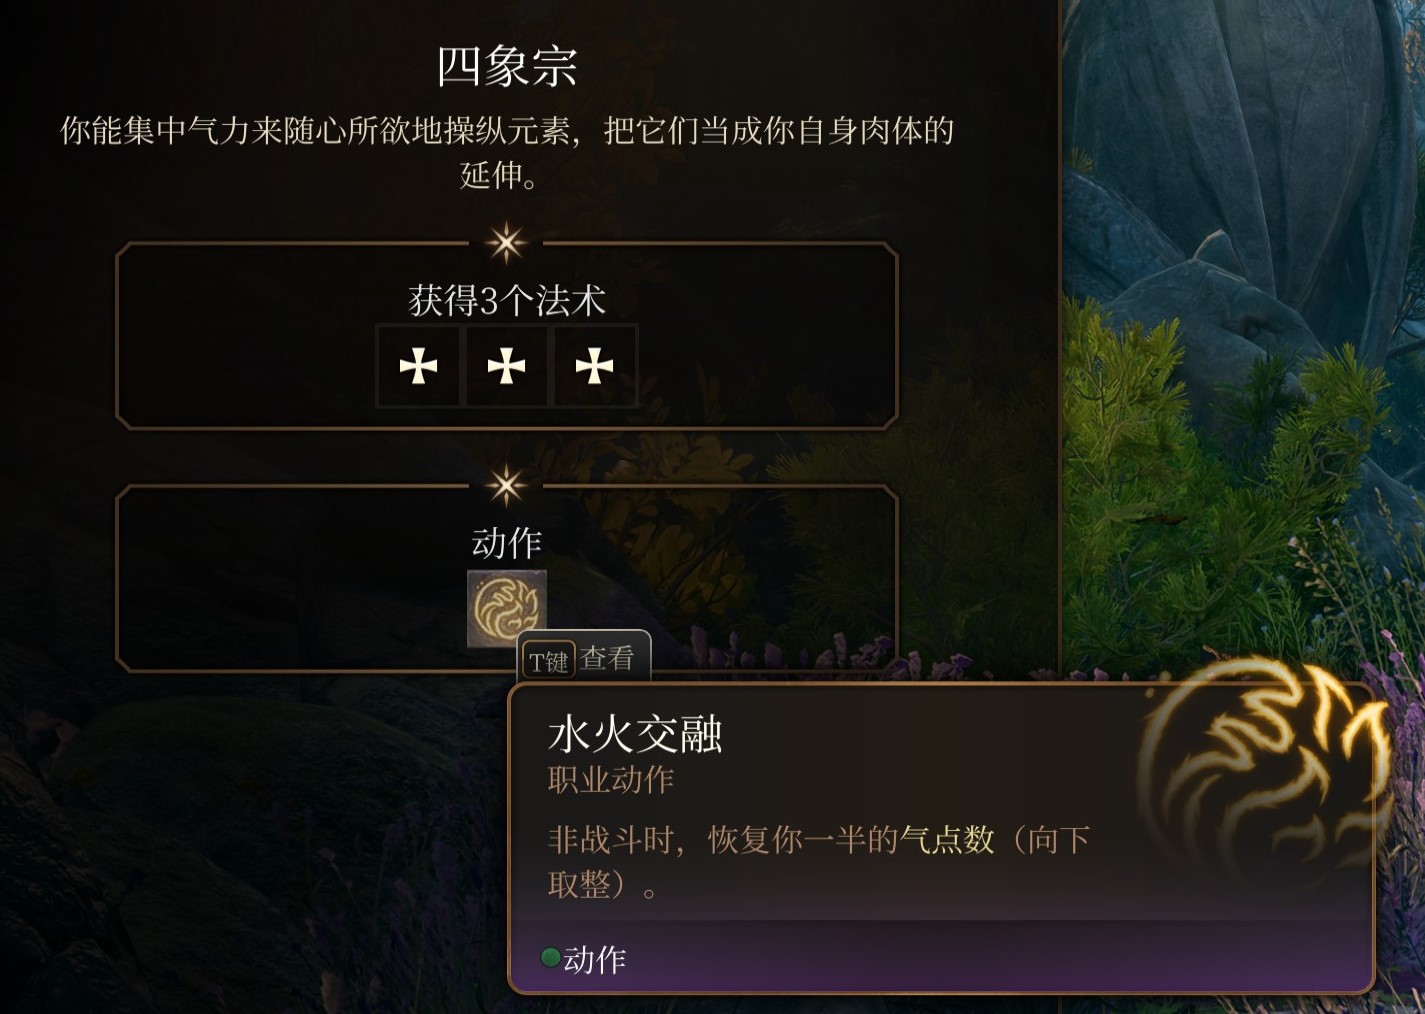Viewport: 1425px width, 1014px height.
Task: Click the star ornament above 获得3个法术
Action: click(x=506, y=243)
